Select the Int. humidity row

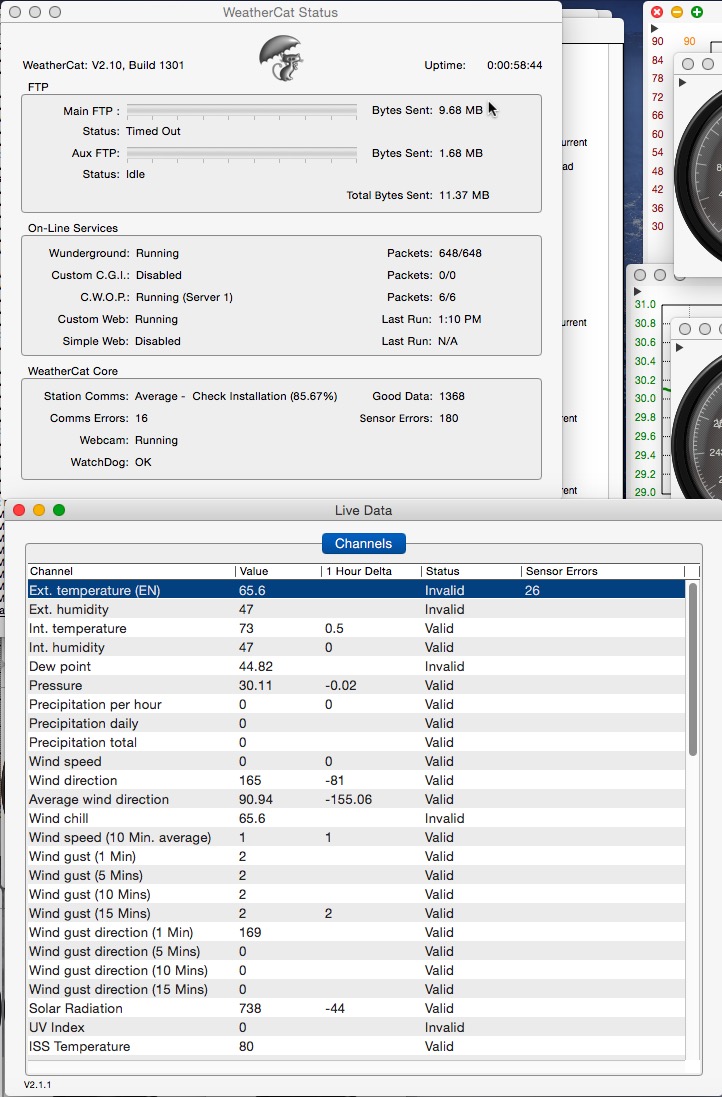(x=356, y=647)
